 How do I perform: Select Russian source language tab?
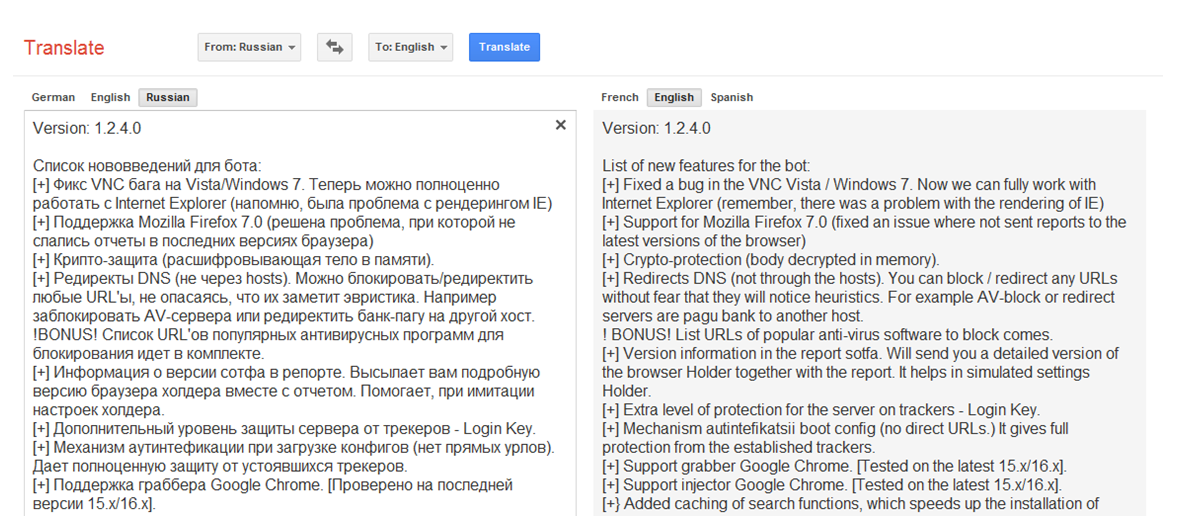coord(168,98)
